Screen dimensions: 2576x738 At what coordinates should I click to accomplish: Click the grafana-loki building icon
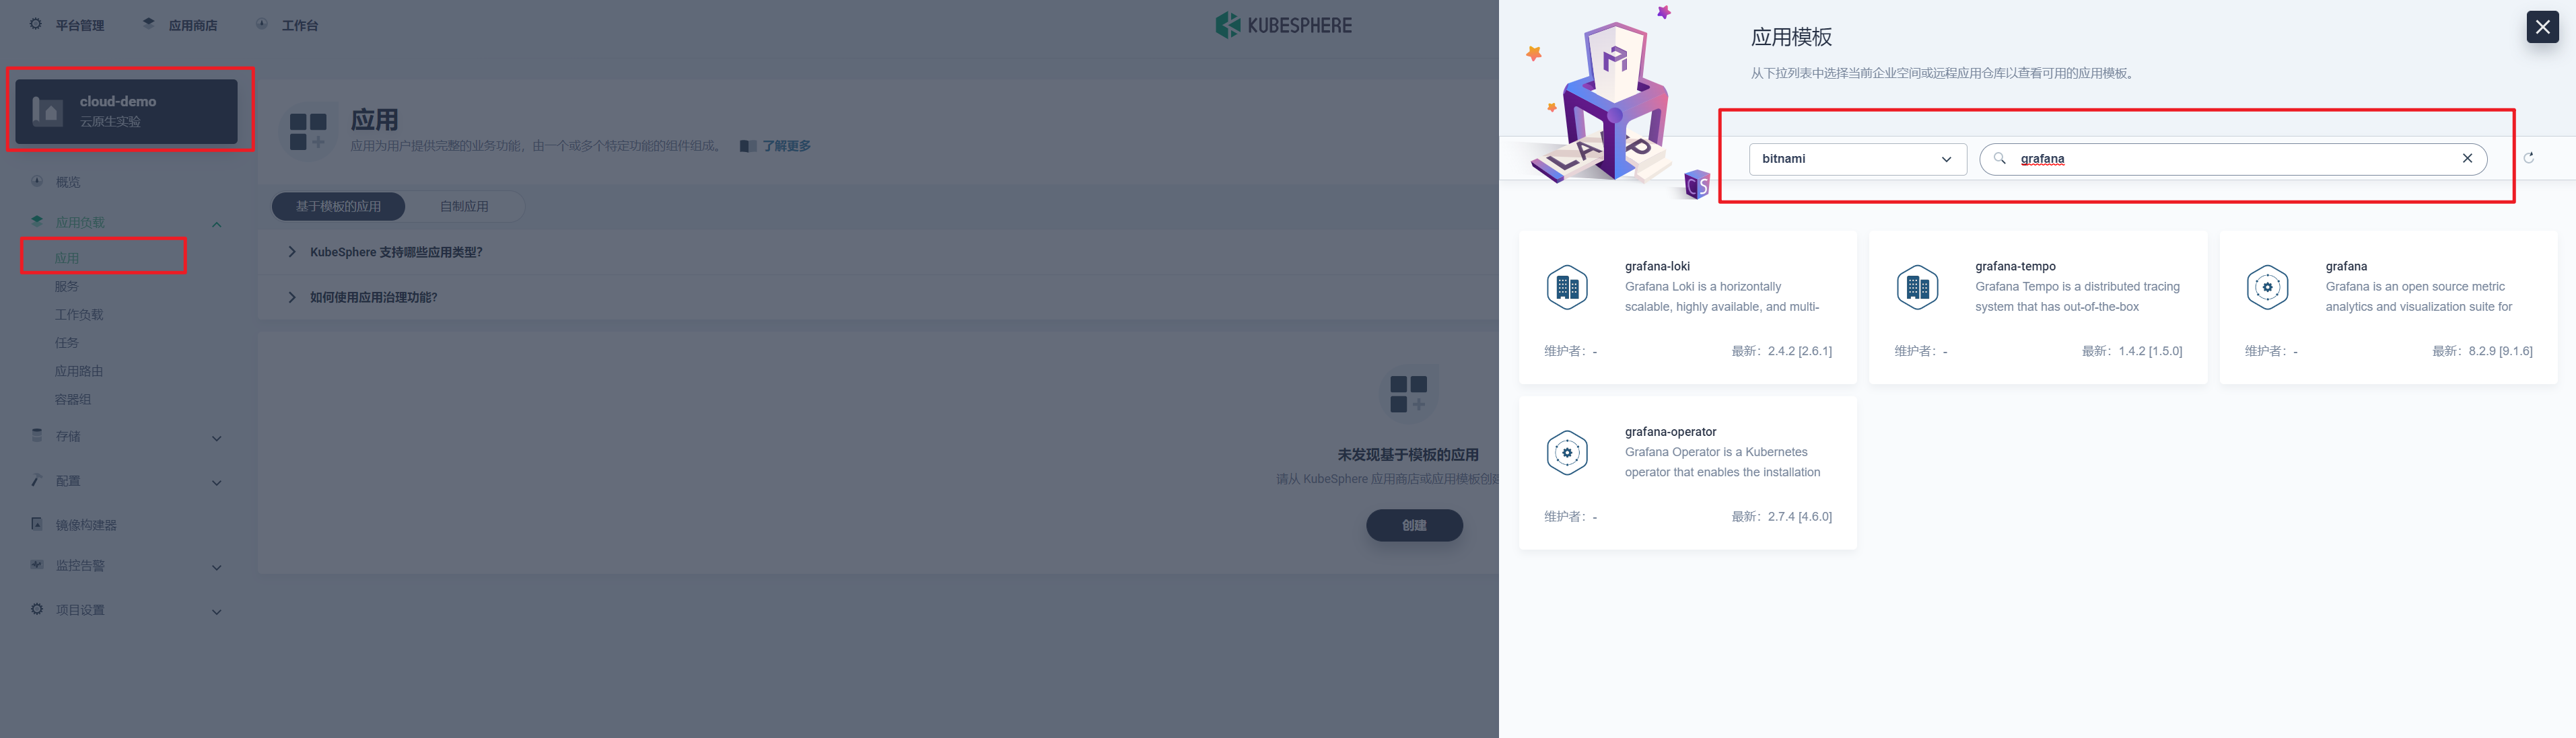(x=1567, y=288)
